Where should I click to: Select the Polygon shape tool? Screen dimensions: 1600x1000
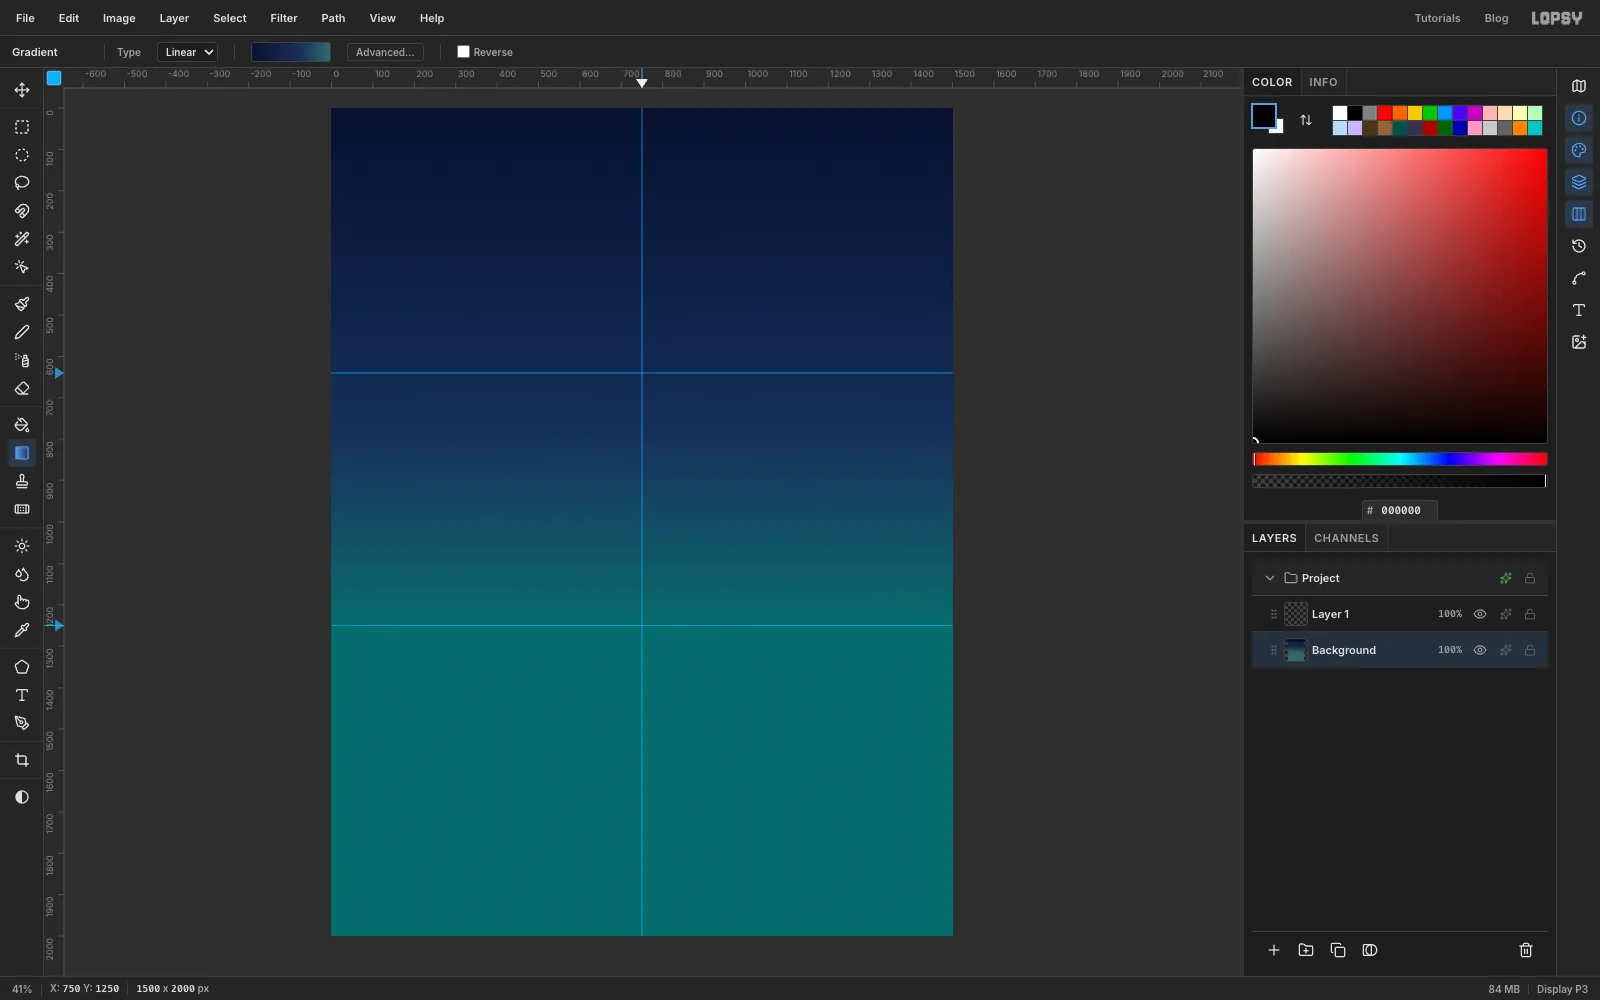(22, 667)
